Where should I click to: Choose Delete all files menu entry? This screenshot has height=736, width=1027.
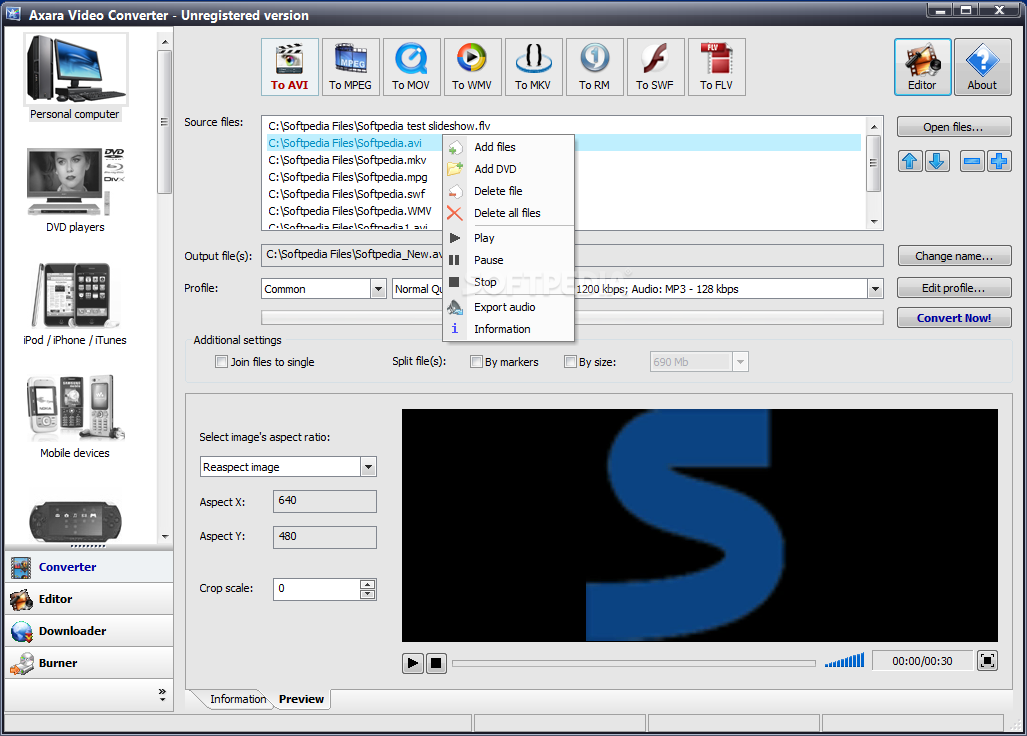pos(508,213)
